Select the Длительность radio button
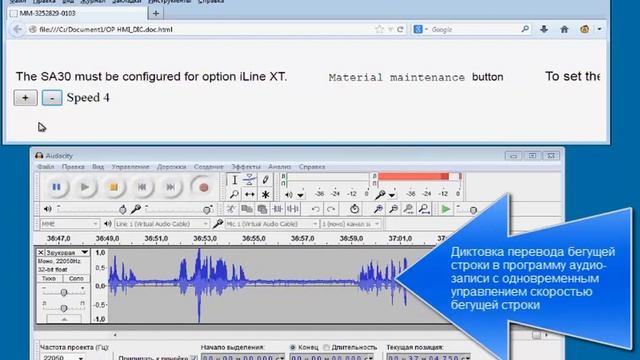Viewport: 640px width, 360px height. click(326, 347)
